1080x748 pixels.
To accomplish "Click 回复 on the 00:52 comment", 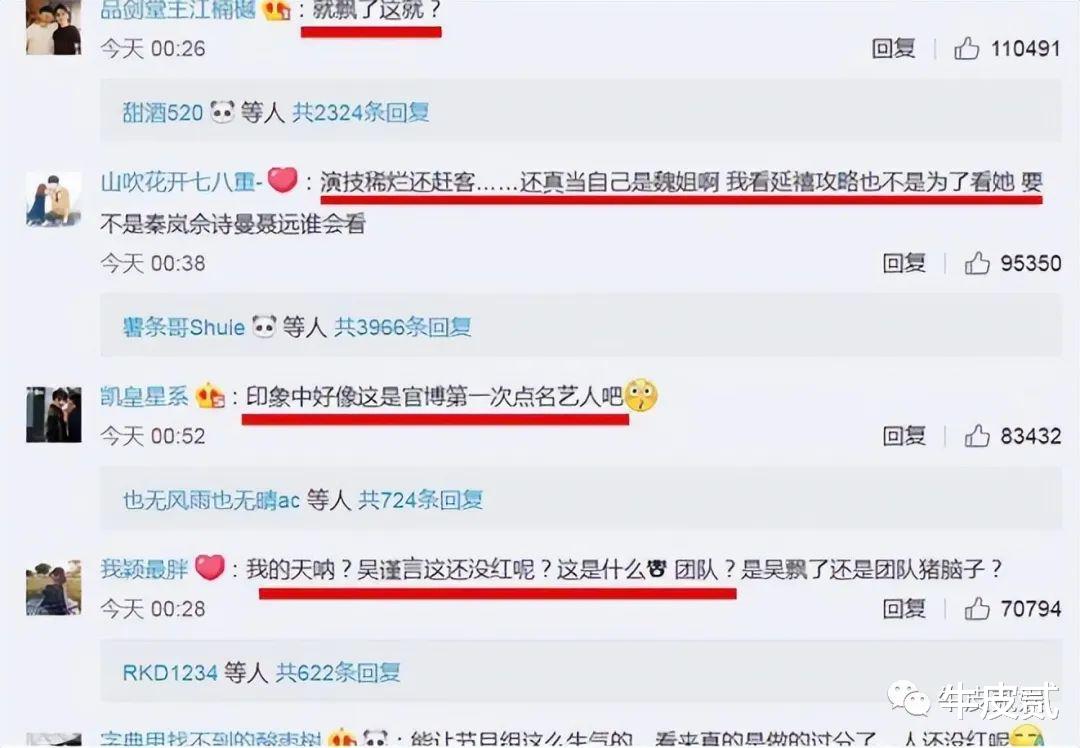I will click(904, 436).
